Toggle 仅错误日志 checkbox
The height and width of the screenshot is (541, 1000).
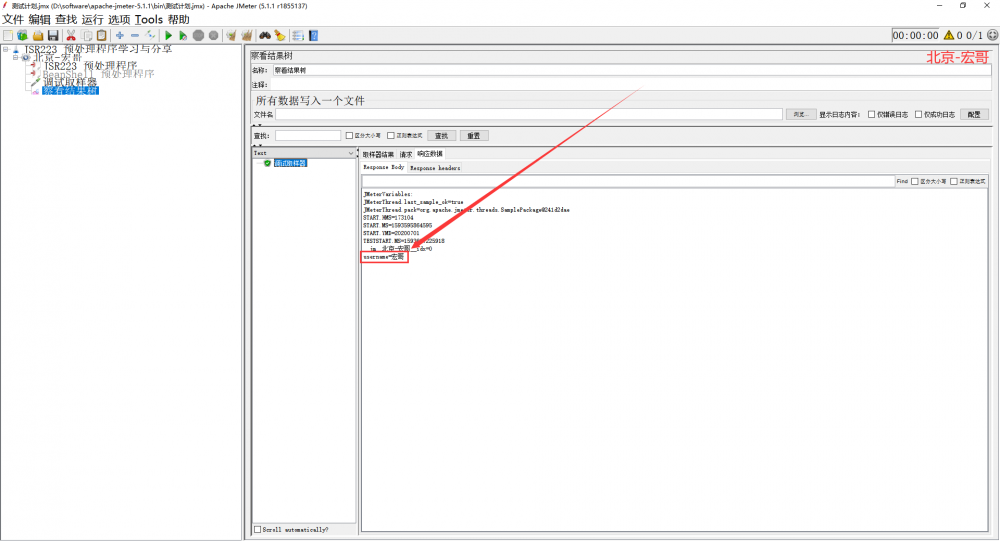(x=871, y=115)
